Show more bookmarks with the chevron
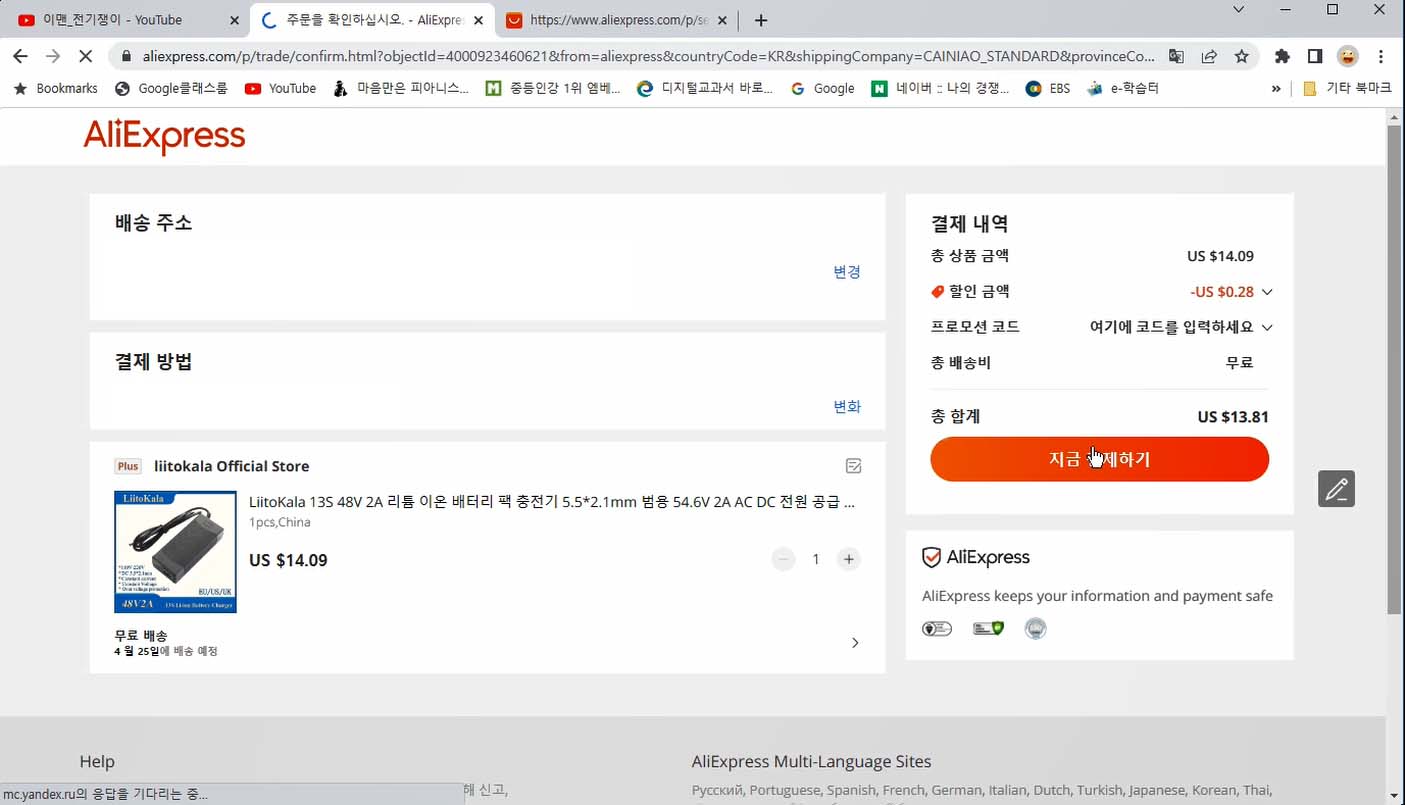Image resolution: width=1405 pixels, height=805 pixels. [x=1276, y=88]
